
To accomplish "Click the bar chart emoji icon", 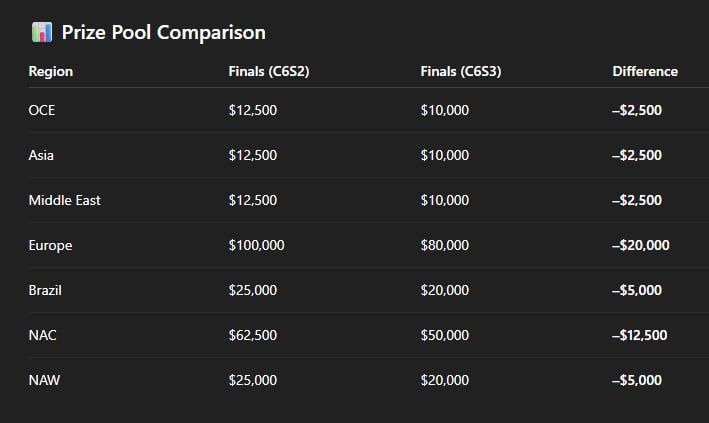I will [41, 33].
